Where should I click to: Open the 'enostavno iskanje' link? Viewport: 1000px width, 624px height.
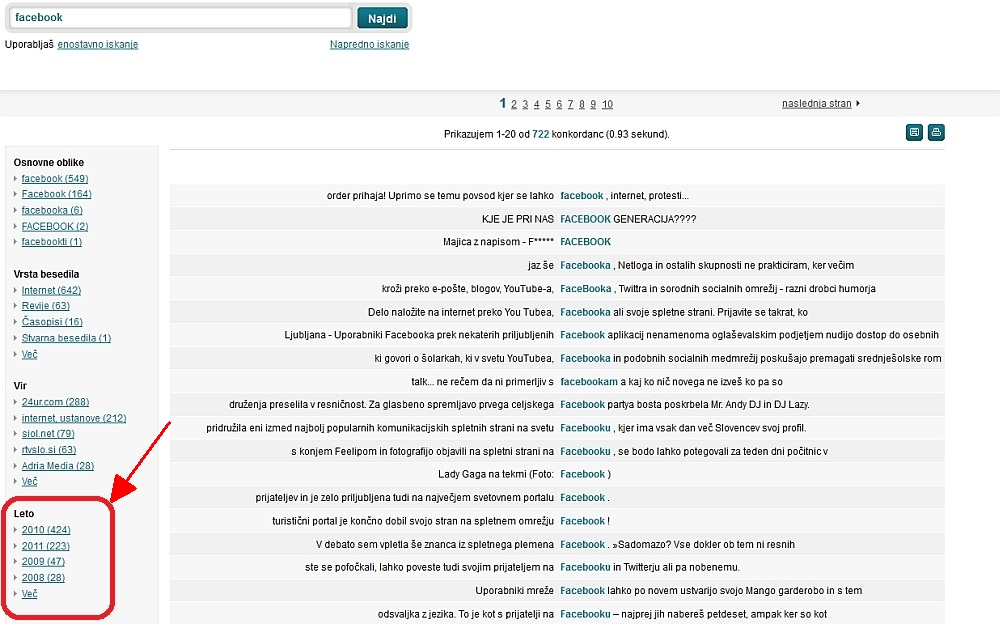[x=98, y=45]
